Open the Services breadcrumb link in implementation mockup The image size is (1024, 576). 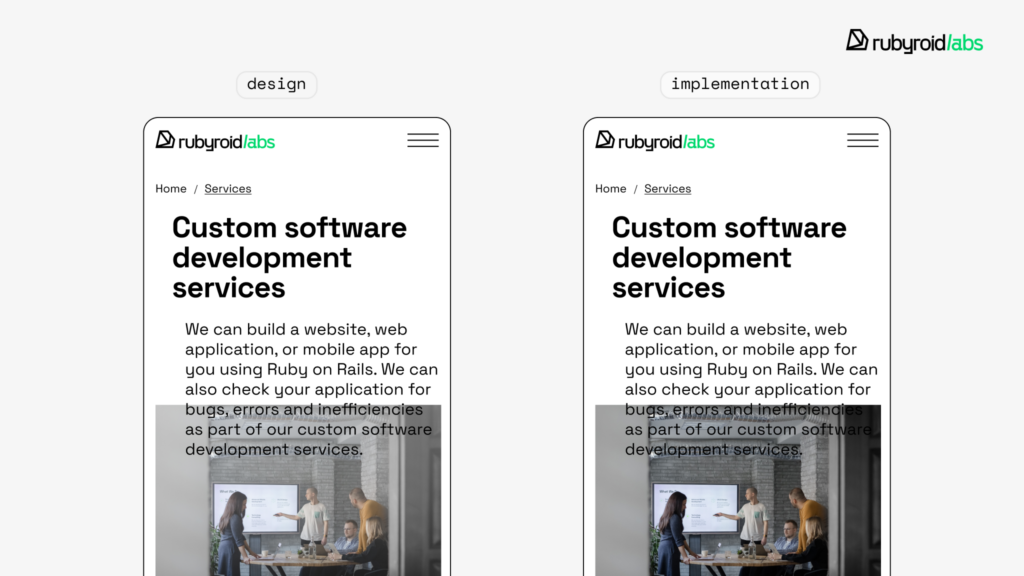click(x=667, y=189)
